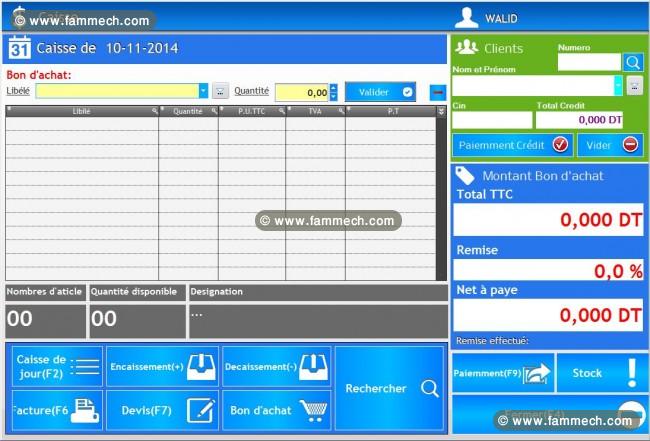Click the Encaissement(+) button

coord(162,366)
